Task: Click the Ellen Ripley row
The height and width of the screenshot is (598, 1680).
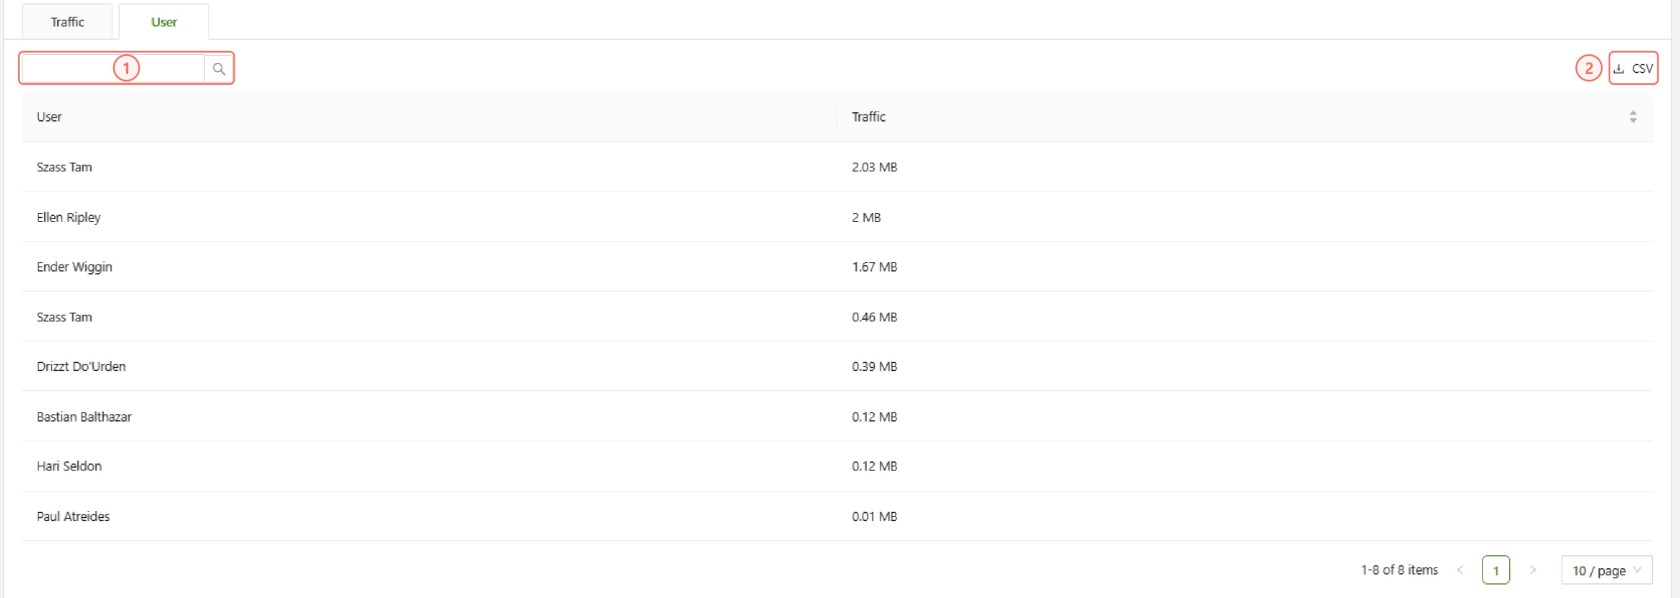Action: (69, 217)
